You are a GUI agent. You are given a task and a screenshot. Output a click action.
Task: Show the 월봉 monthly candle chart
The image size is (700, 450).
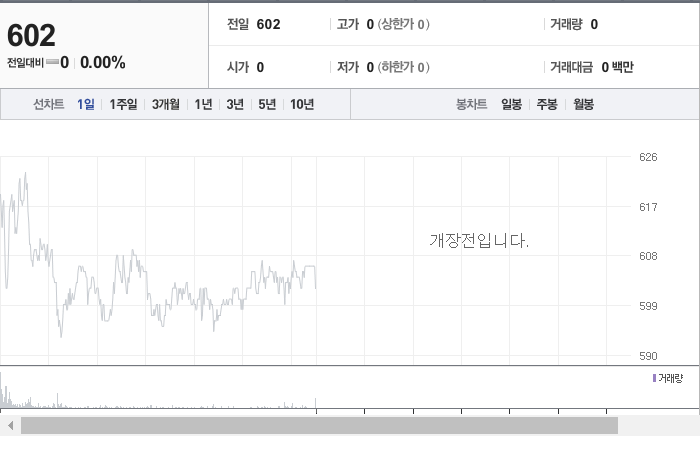coord(583,104)
